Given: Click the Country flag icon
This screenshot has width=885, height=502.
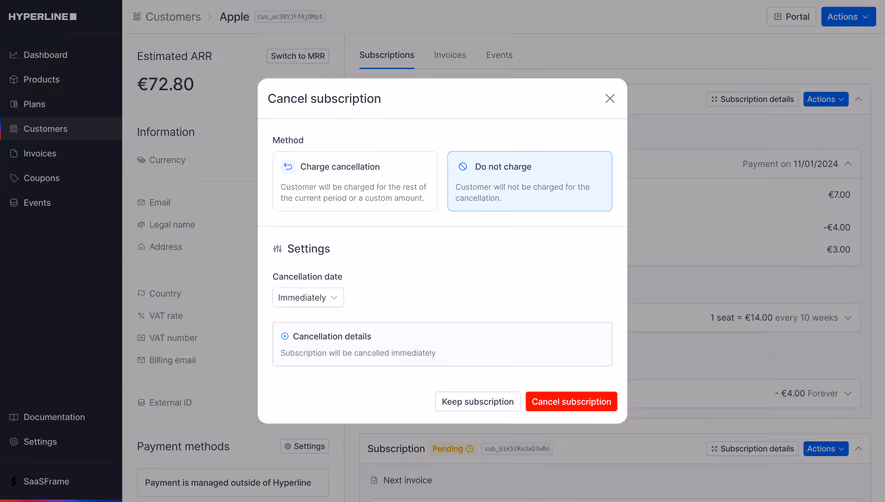Looking at the screenshot, I should click(x=141, y=294).
